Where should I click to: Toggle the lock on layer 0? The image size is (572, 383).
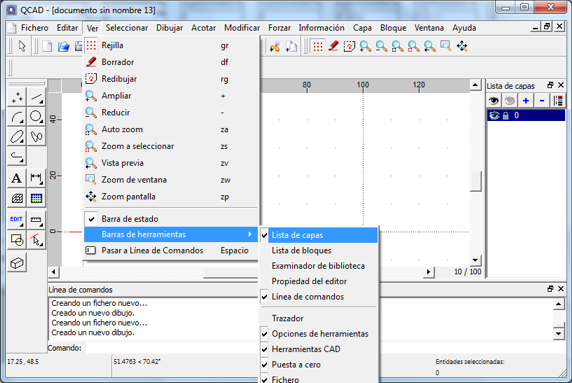[x=505, y=116]
